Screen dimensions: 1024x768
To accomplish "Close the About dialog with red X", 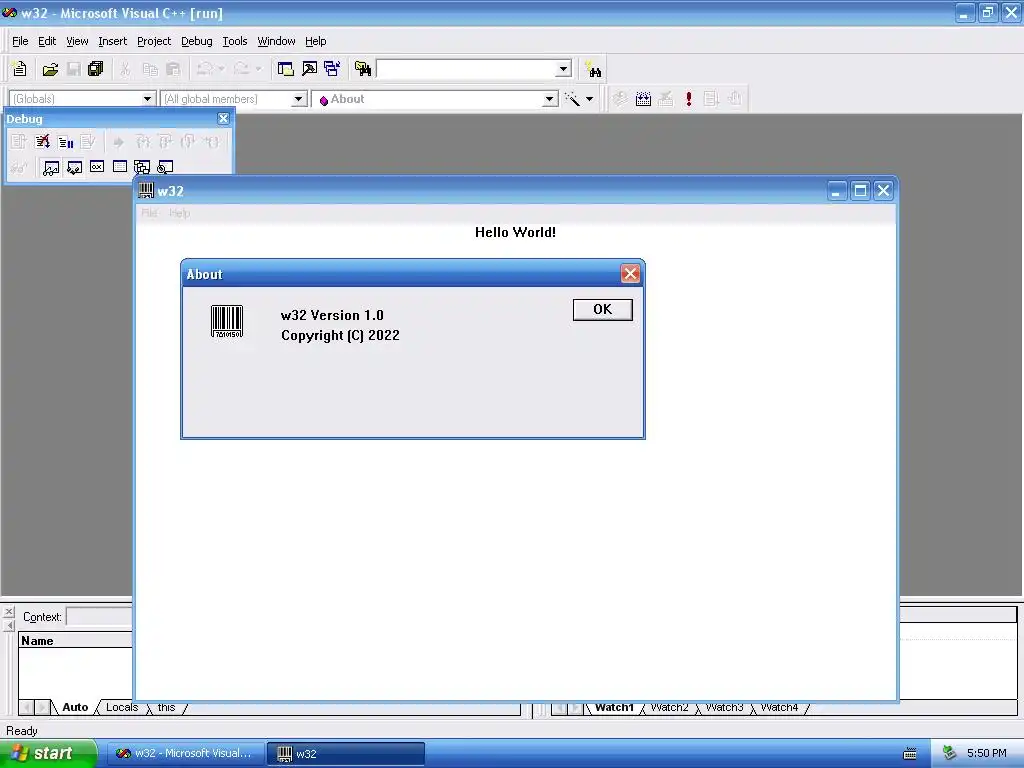I will tap(630, 274).
